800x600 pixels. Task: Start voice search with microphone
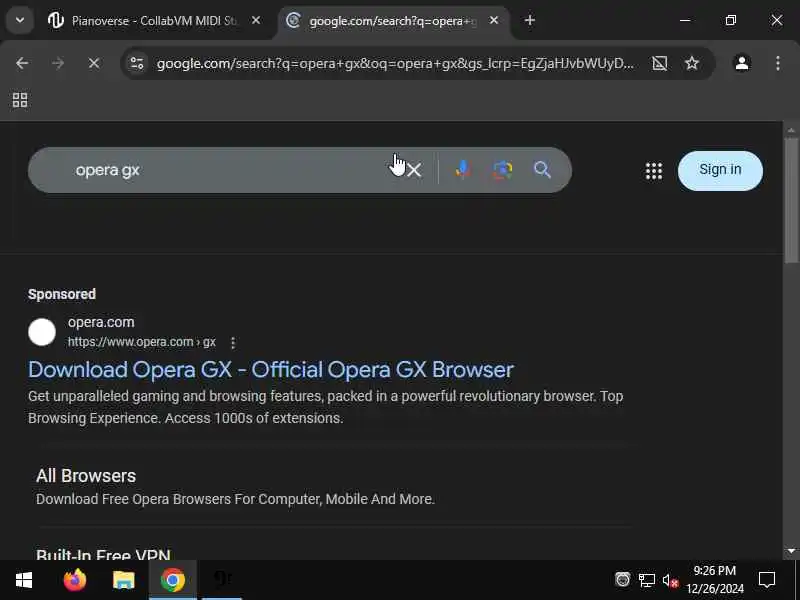(463, 169)
